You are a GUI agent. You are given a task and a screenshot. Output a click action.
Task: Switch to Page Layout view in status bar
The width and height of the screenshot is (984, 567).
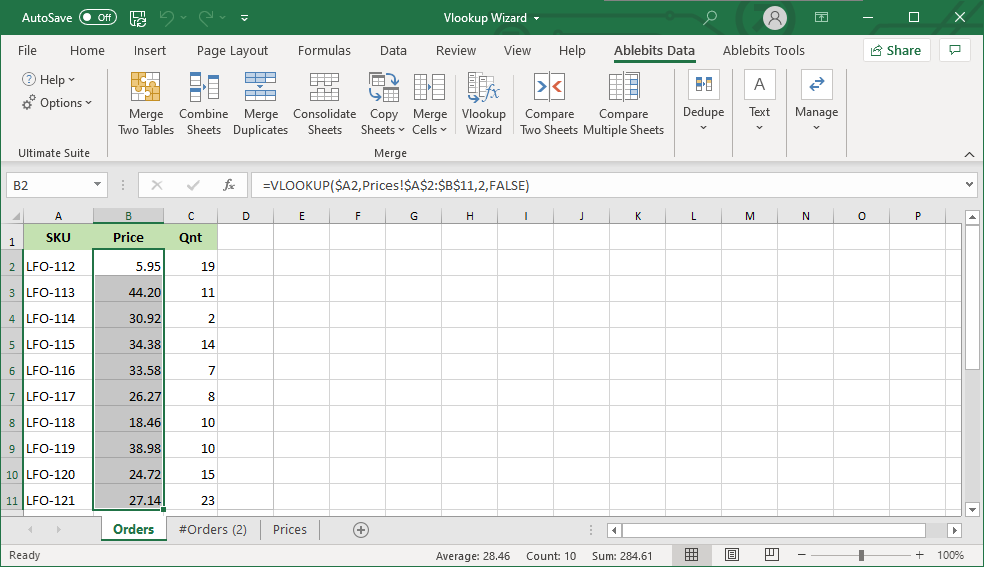pos(732,554)
